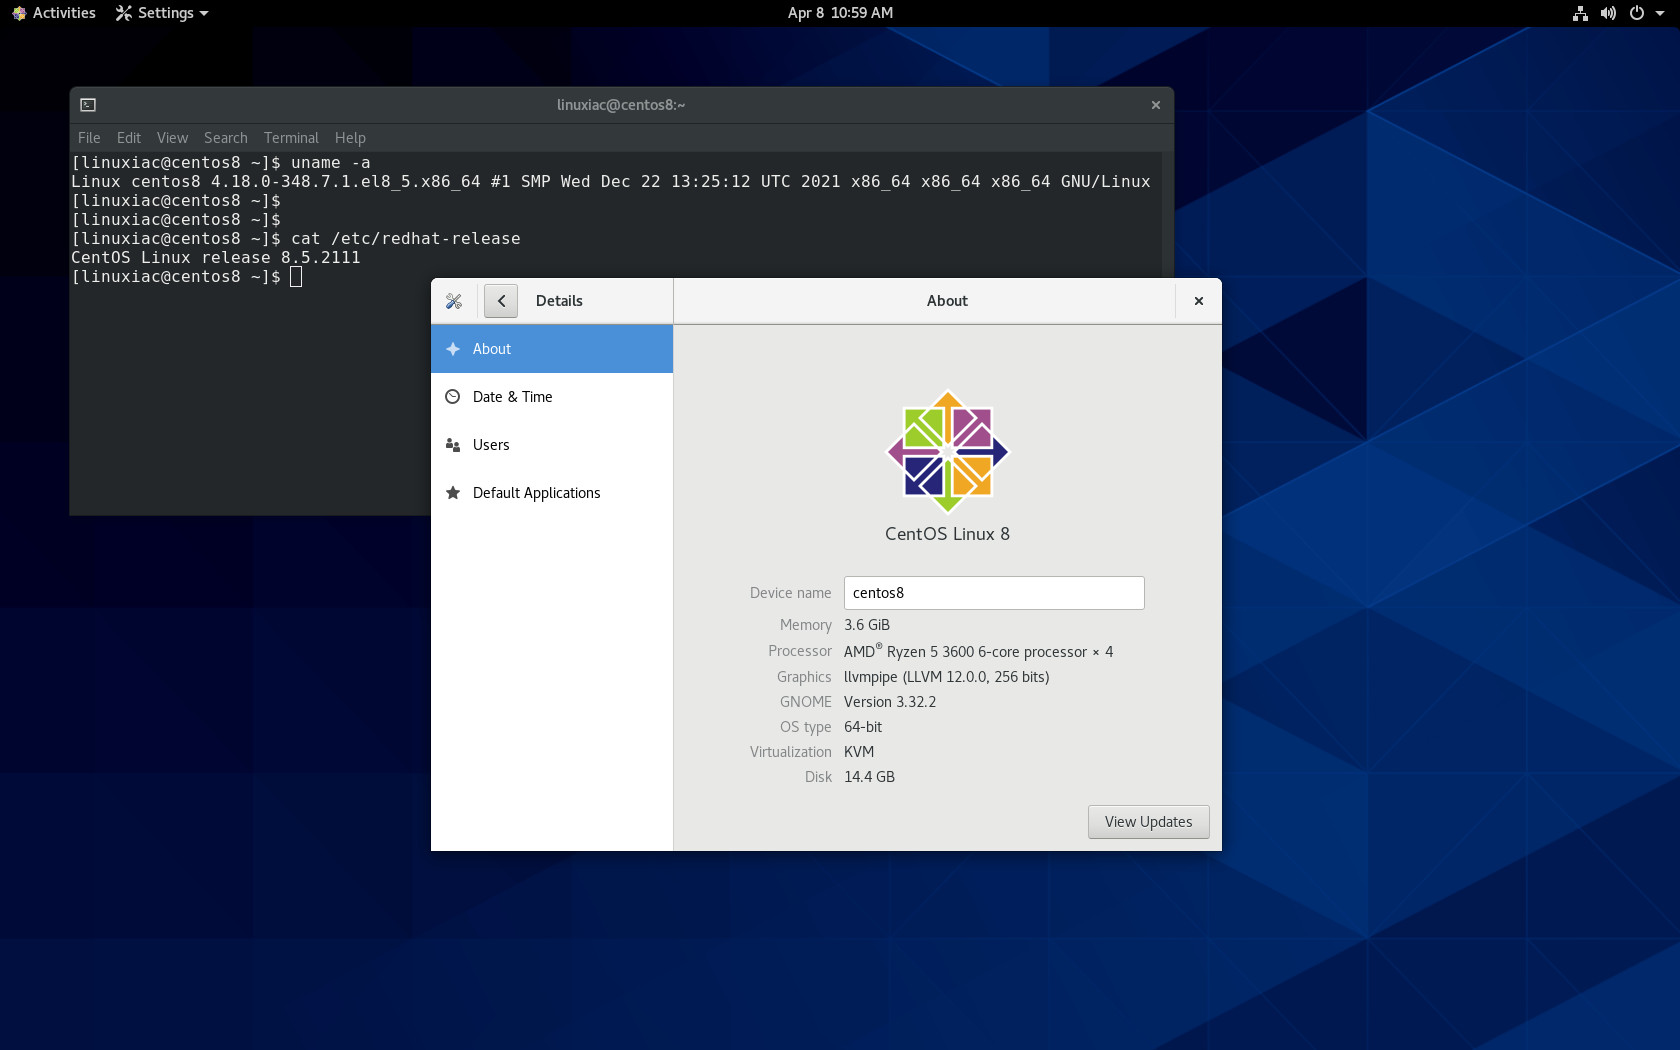
Task: Click the Activities CentOS icon
Action: tap(19, 13)
